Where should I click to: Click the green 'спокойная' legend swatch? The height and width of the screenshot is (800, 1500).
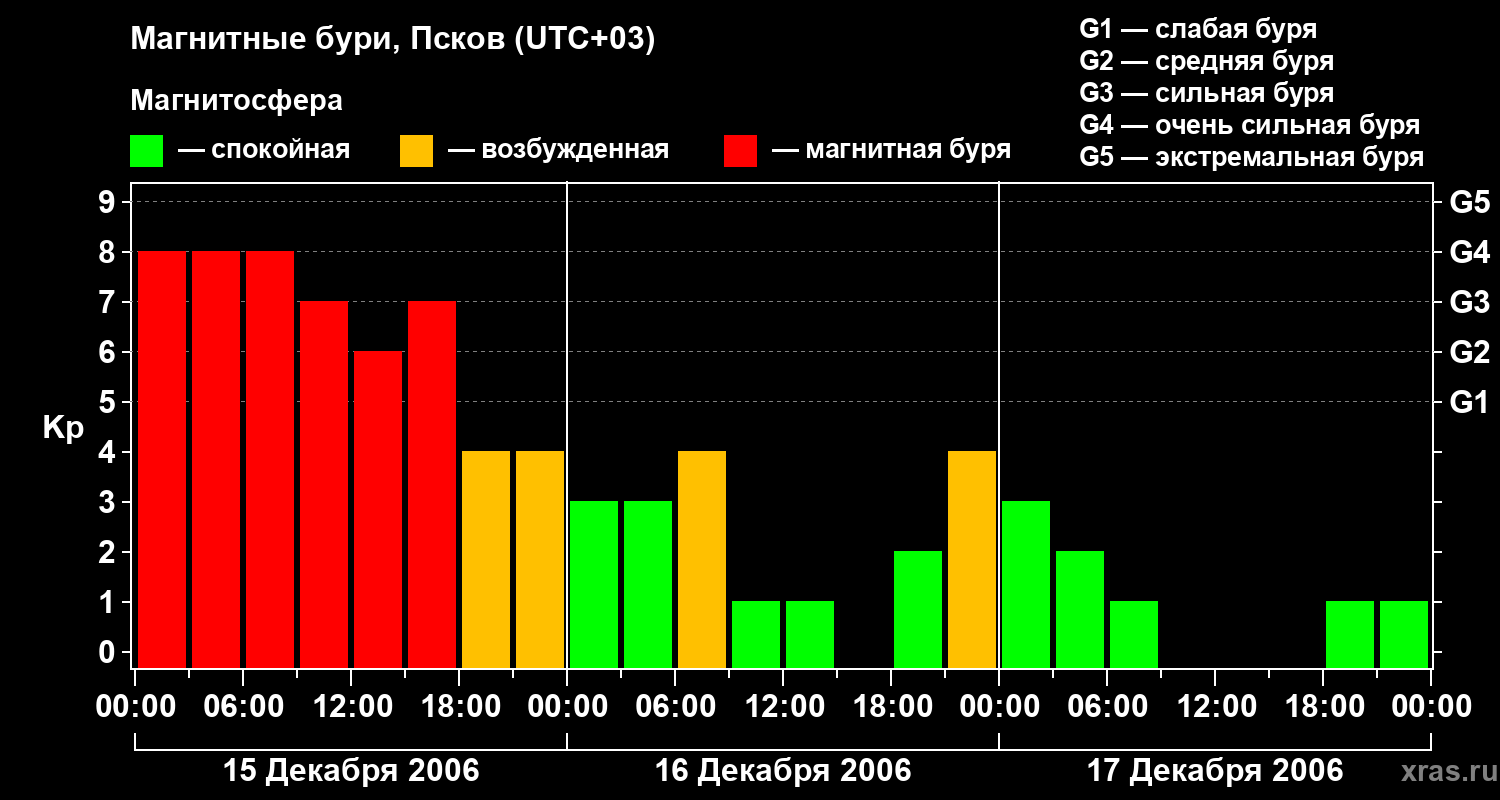pos(147,151)
